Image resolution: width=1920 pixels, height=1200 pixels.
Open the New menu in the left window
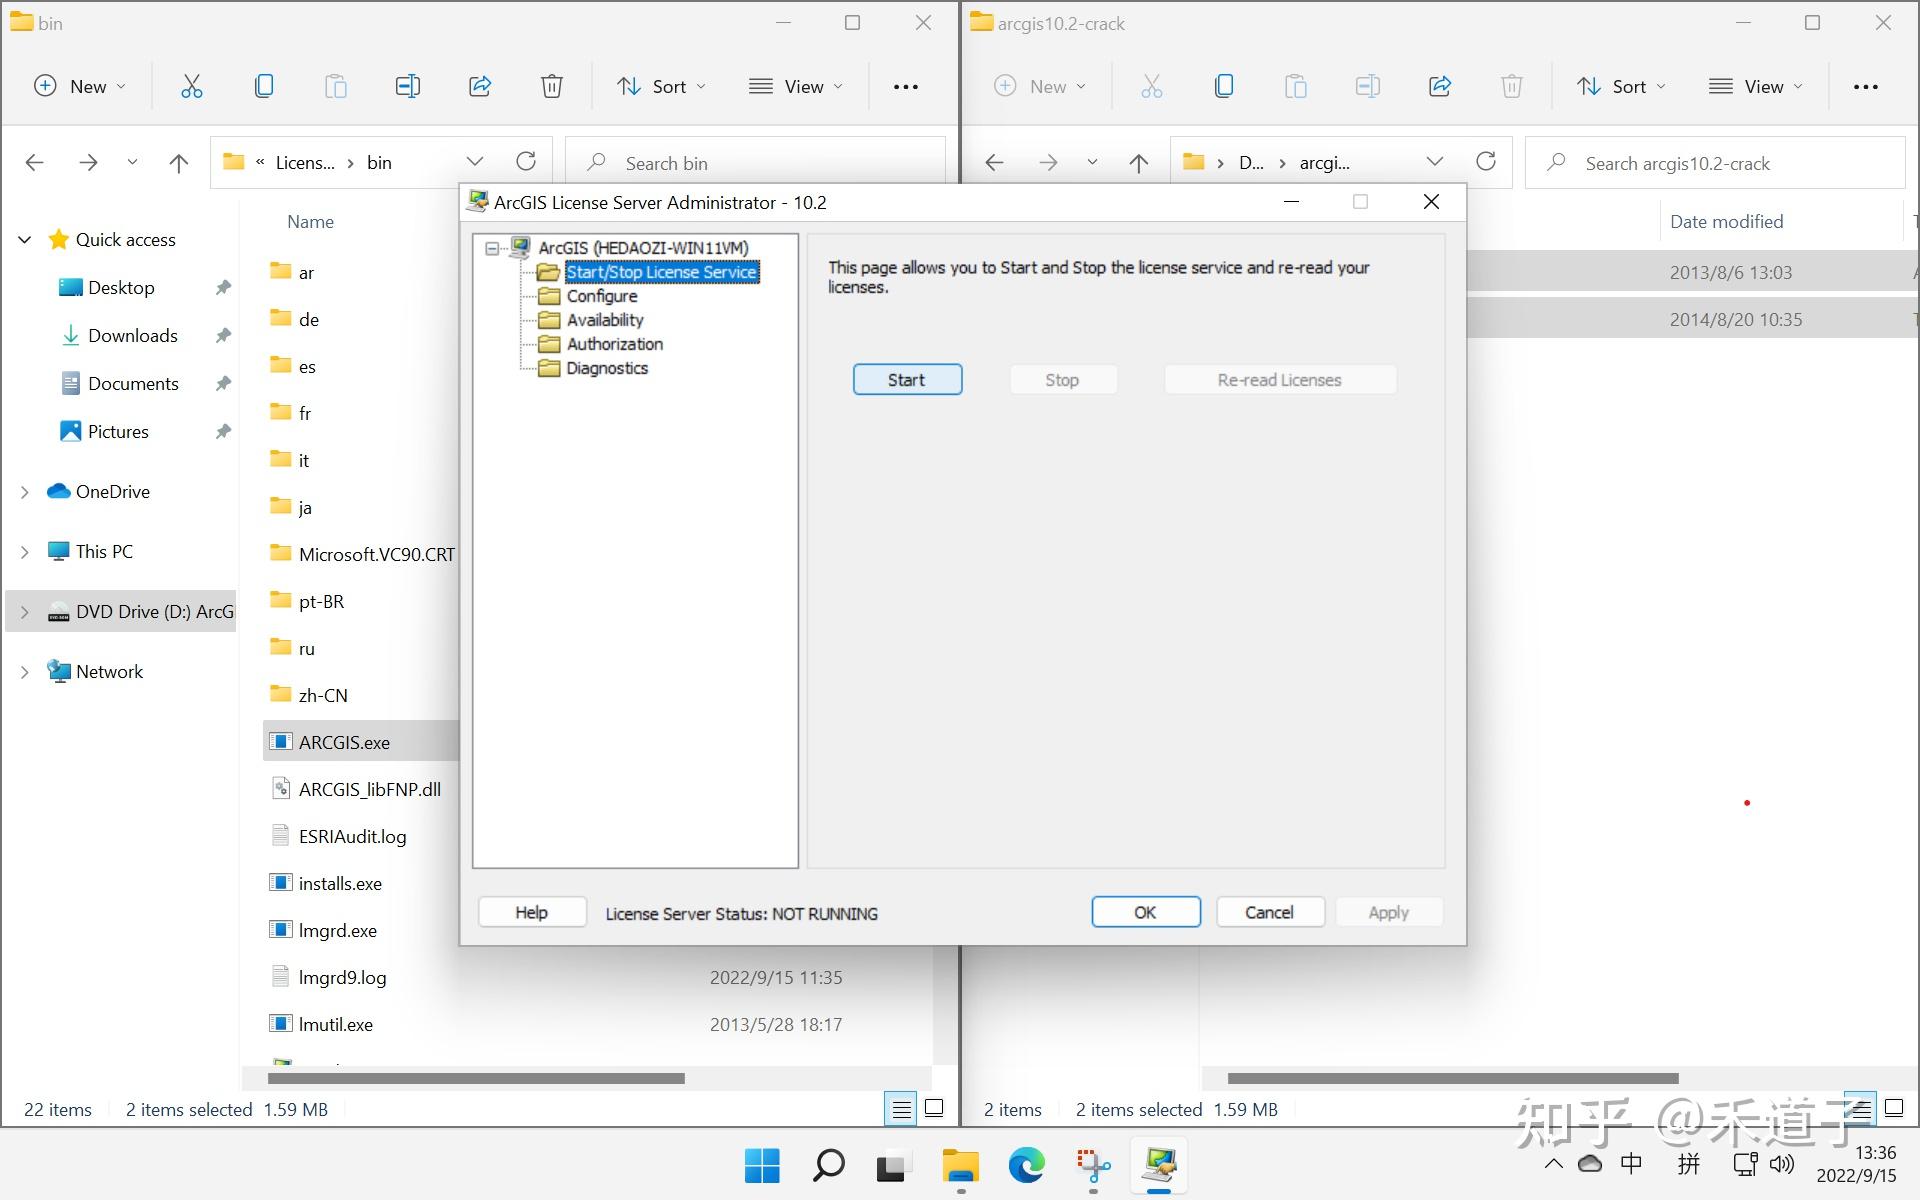coord(79,86)
